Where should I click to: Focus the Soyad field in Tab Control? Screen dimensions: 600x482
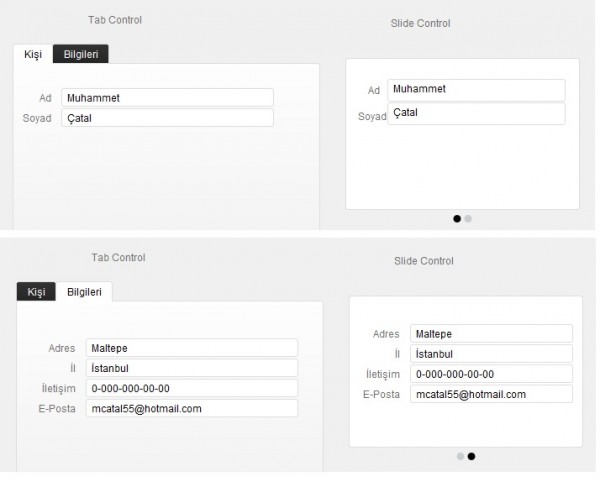click(x=168, y=118)
